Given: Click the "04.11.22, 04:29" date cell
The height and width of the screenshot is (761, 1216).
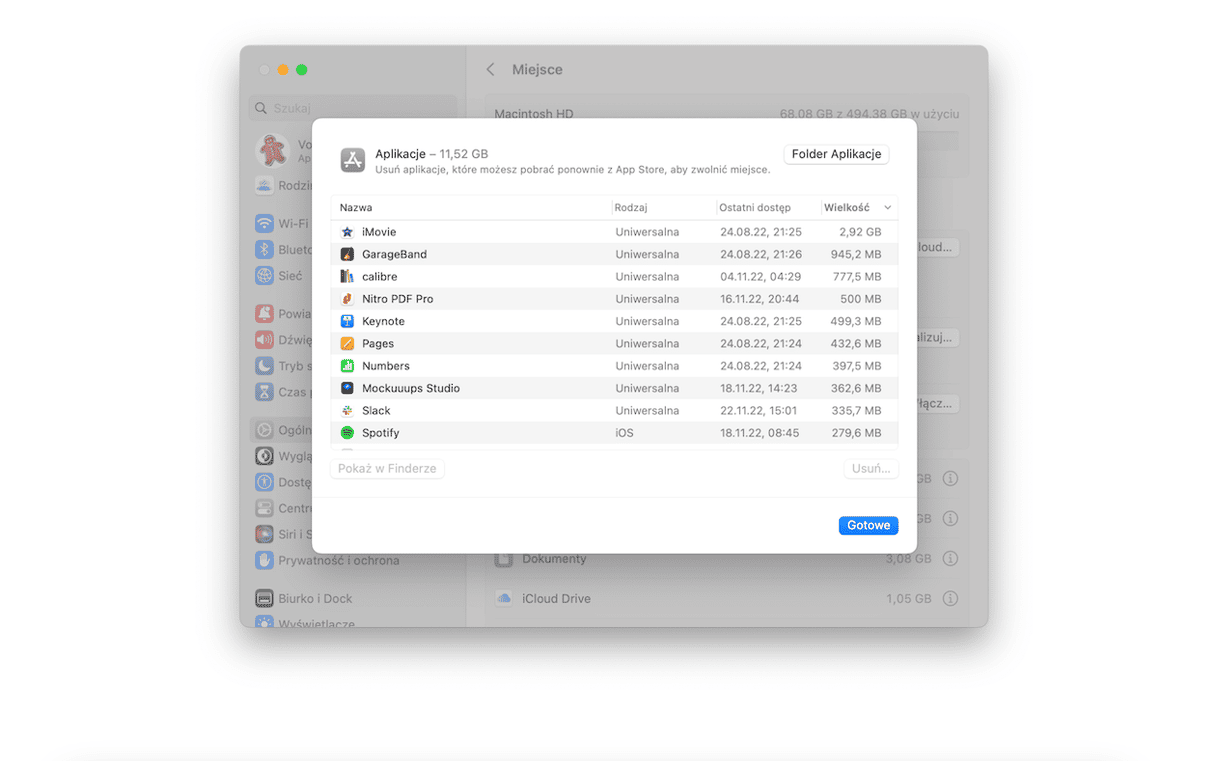Looking at the screenshot, I should pyautogui.click(x=761, y=277).
